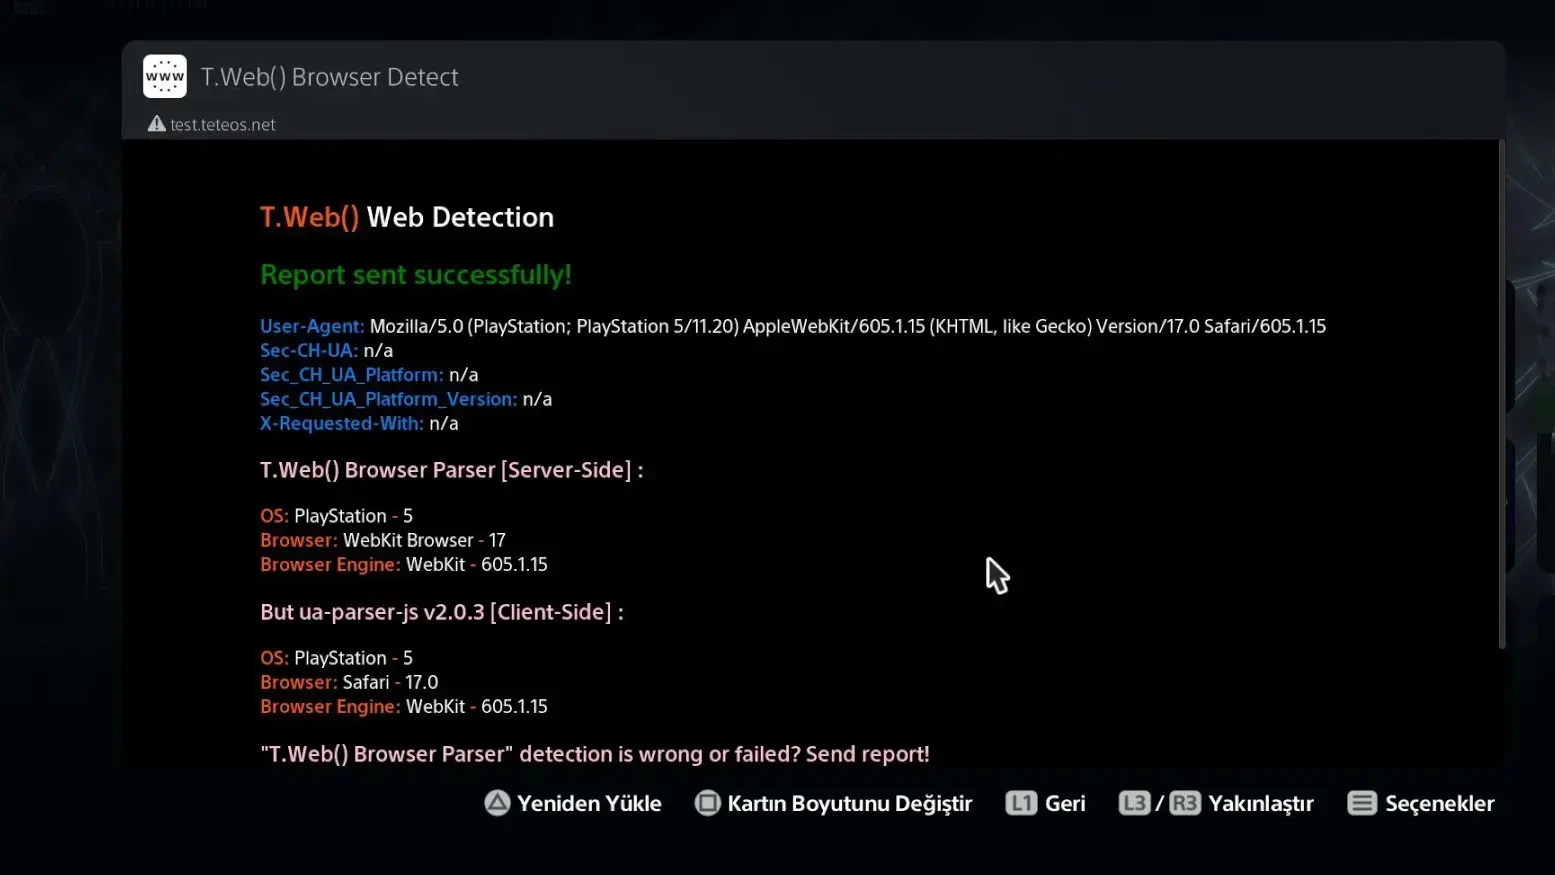Click the 'X-Requested-With:' label
Viewport: 1555px width, 875px height.
point(342,423)
